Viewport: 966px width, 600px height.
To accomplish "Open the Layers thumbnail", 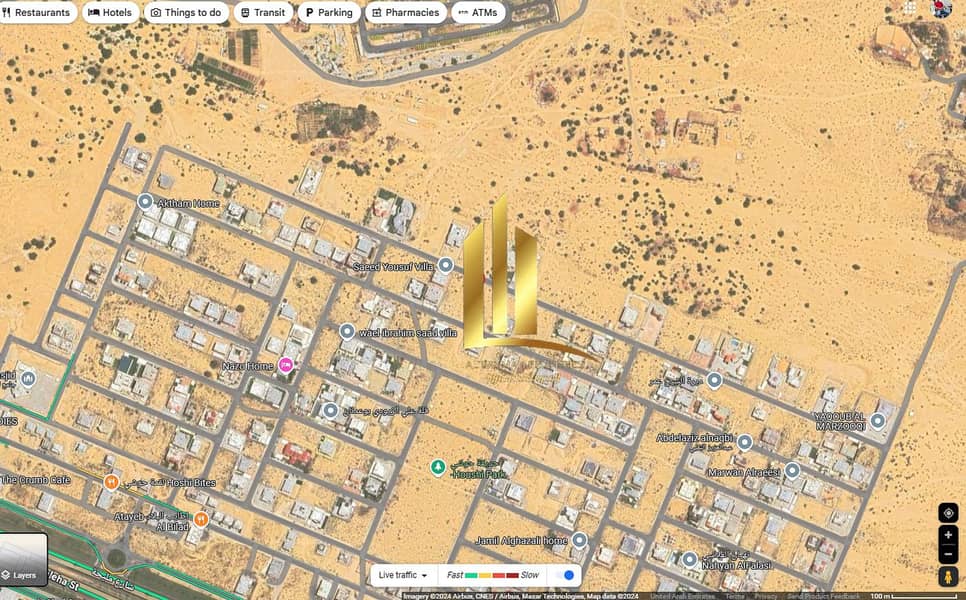I will click(x=23, y=559).
